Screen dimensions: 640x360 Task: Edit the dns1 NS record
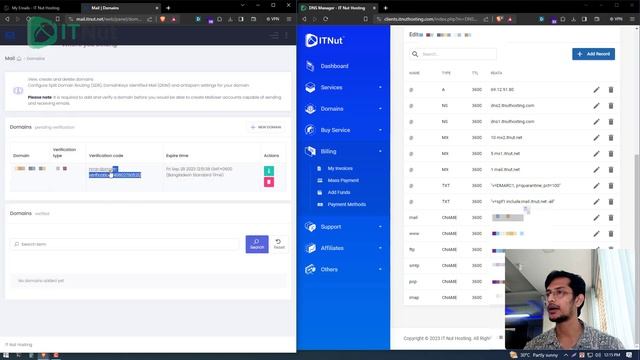click(x=596, y=122)
